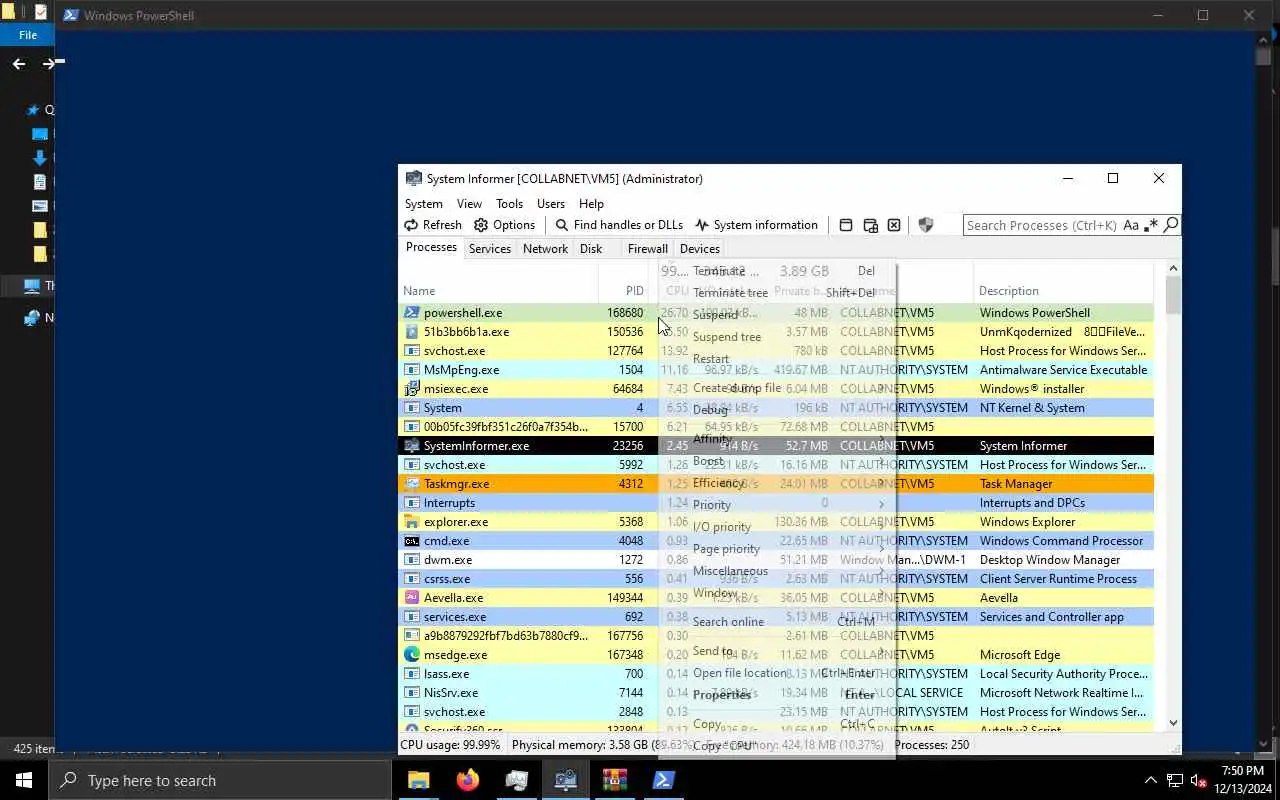Viewport: 1280px width, 800px height.
Task: Open File Explorer from the taskbar
Action: tap(419, 780)
